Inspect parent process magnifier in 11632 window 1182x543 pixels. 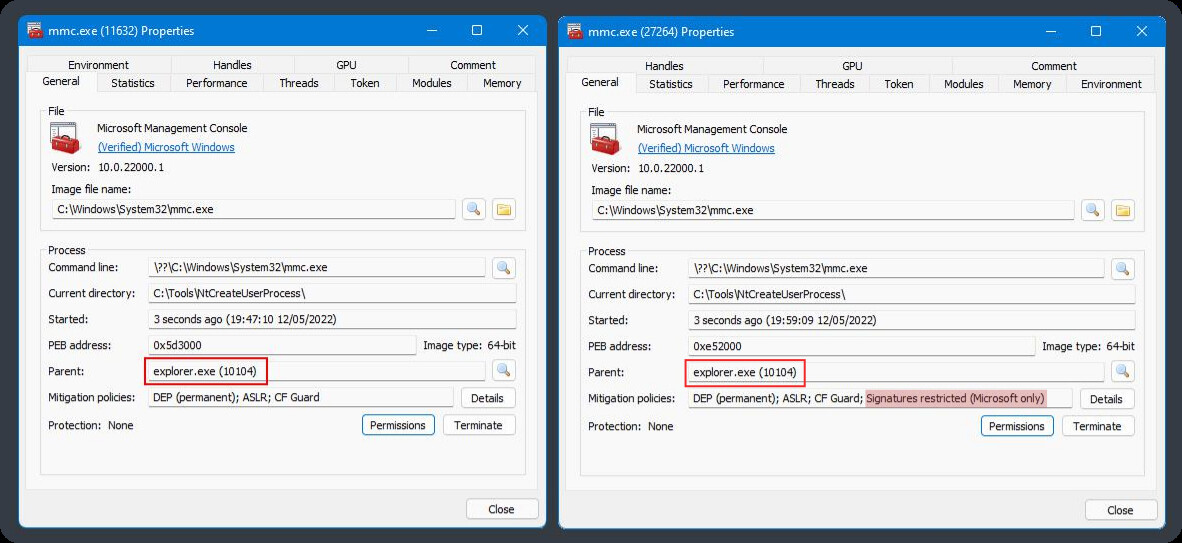point(504,370)
